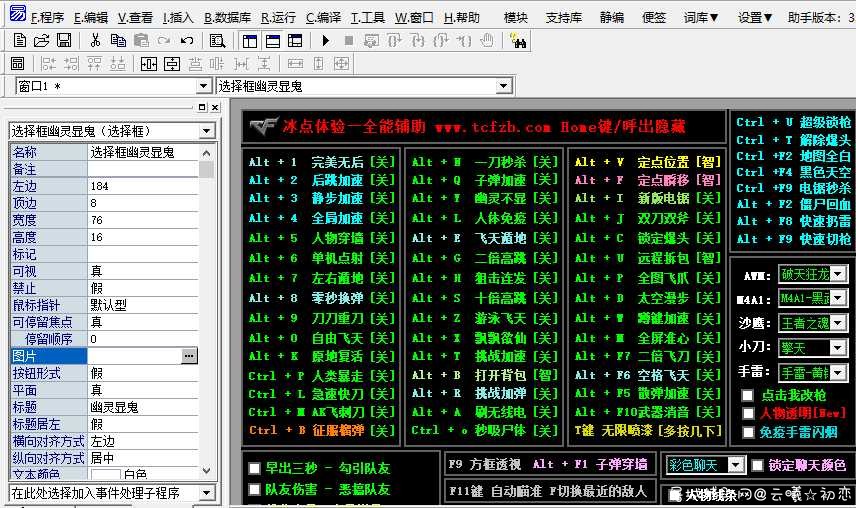
Task: Click the Find magnifier toolbar icon
Action: (x=217, y=40)
